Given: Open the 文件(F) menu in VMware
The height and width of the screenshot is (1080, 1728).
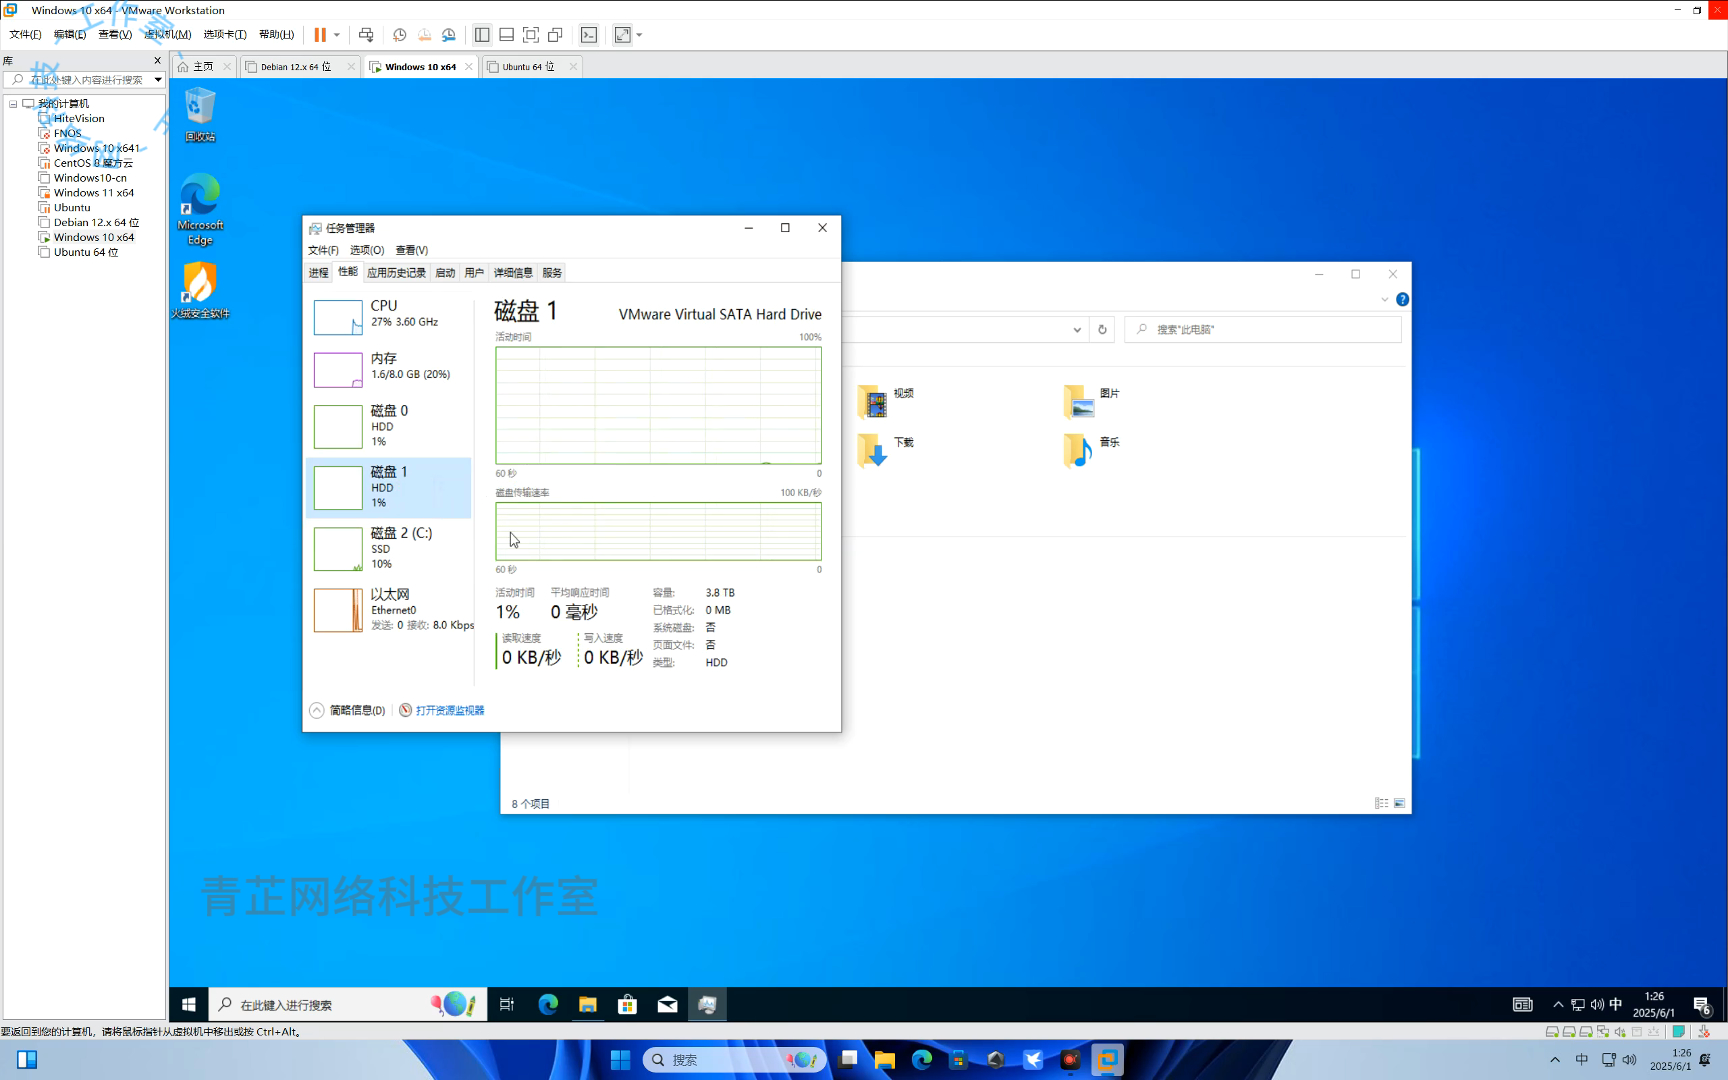Looking at the screenshot, I should [x=25, y=34].
